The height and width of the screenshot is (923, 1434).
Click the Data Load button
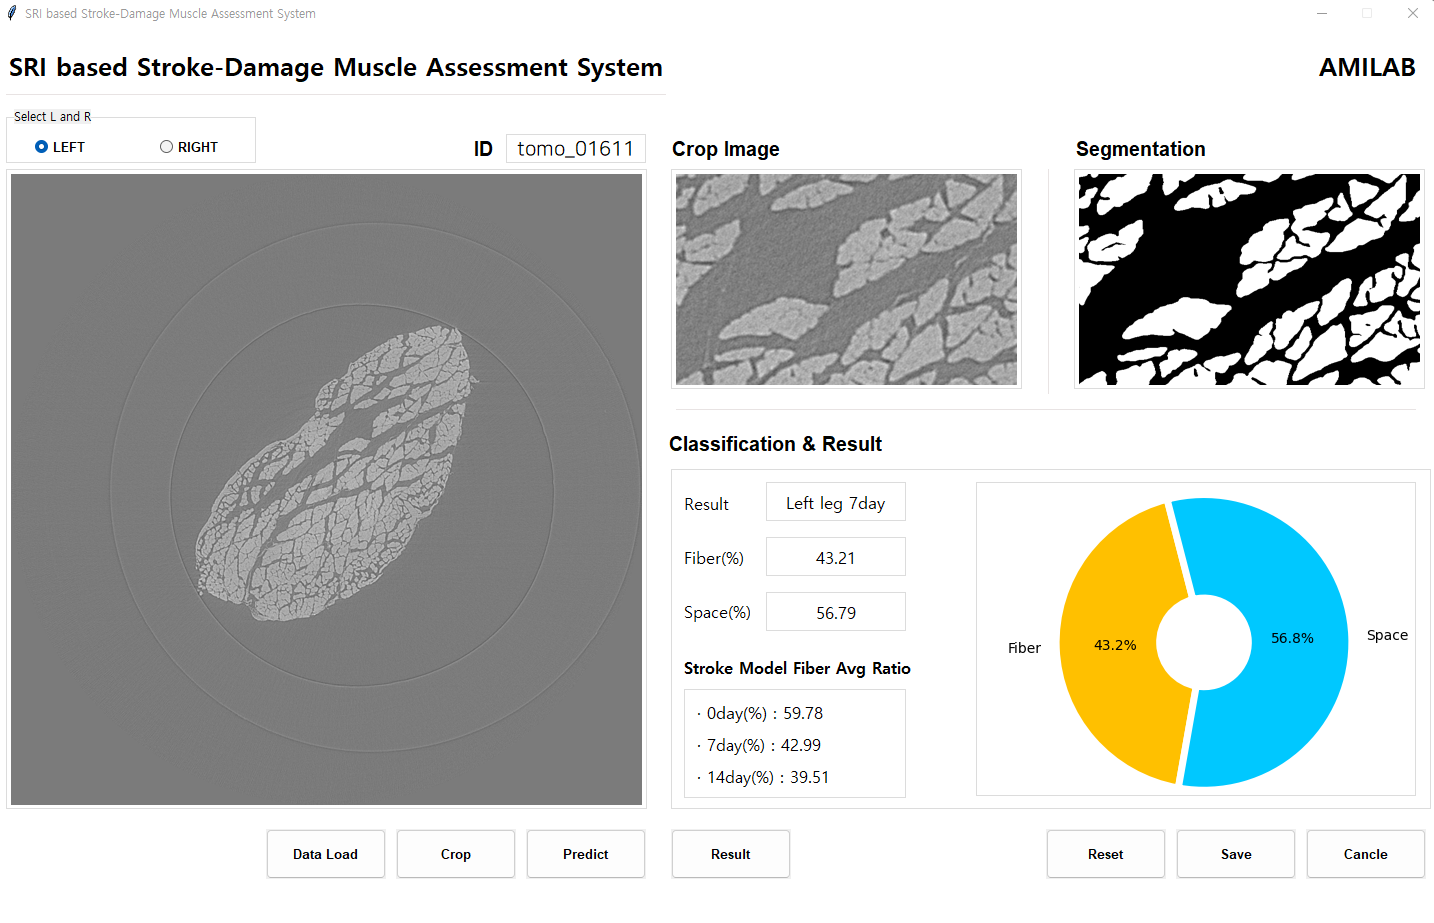tap(326, 854)
